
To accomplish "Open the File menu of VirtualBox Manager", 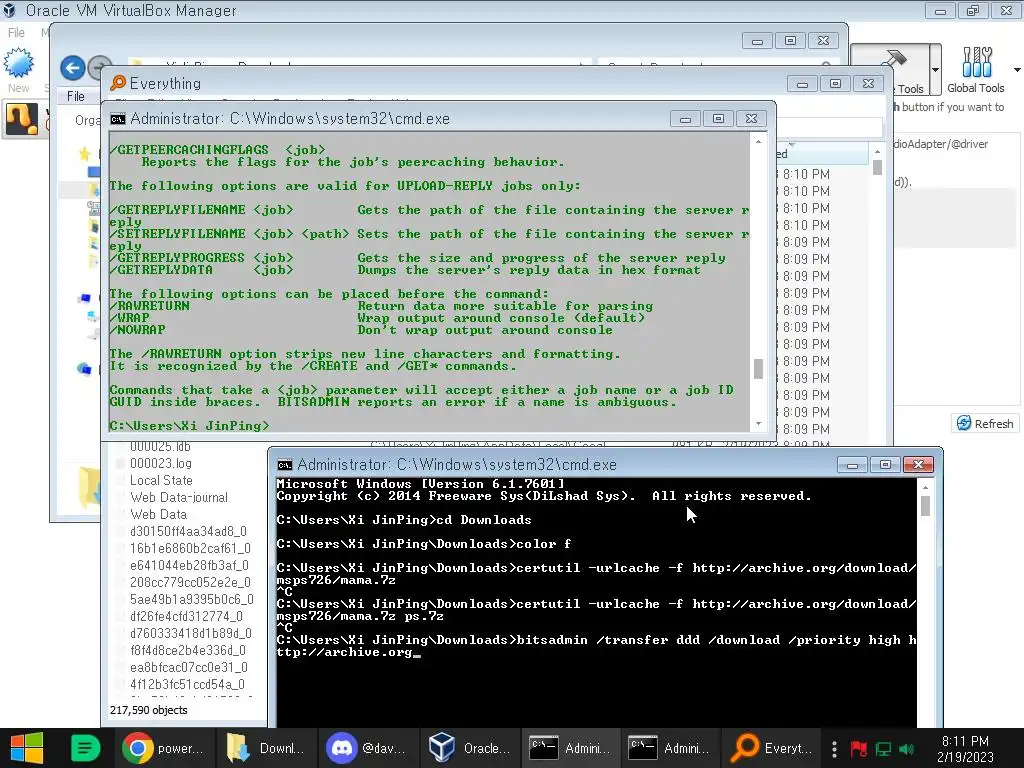I will (x=16, y=32).
